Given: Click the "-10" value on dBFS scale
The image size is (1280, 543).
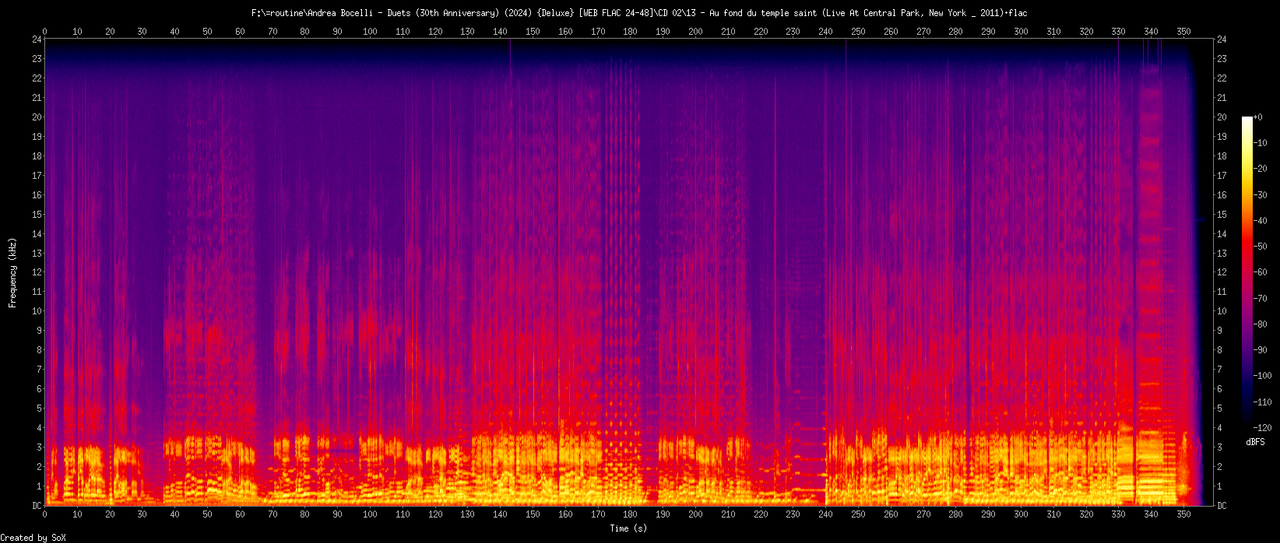Looking at the screenshot, I should click(1262, 143).
